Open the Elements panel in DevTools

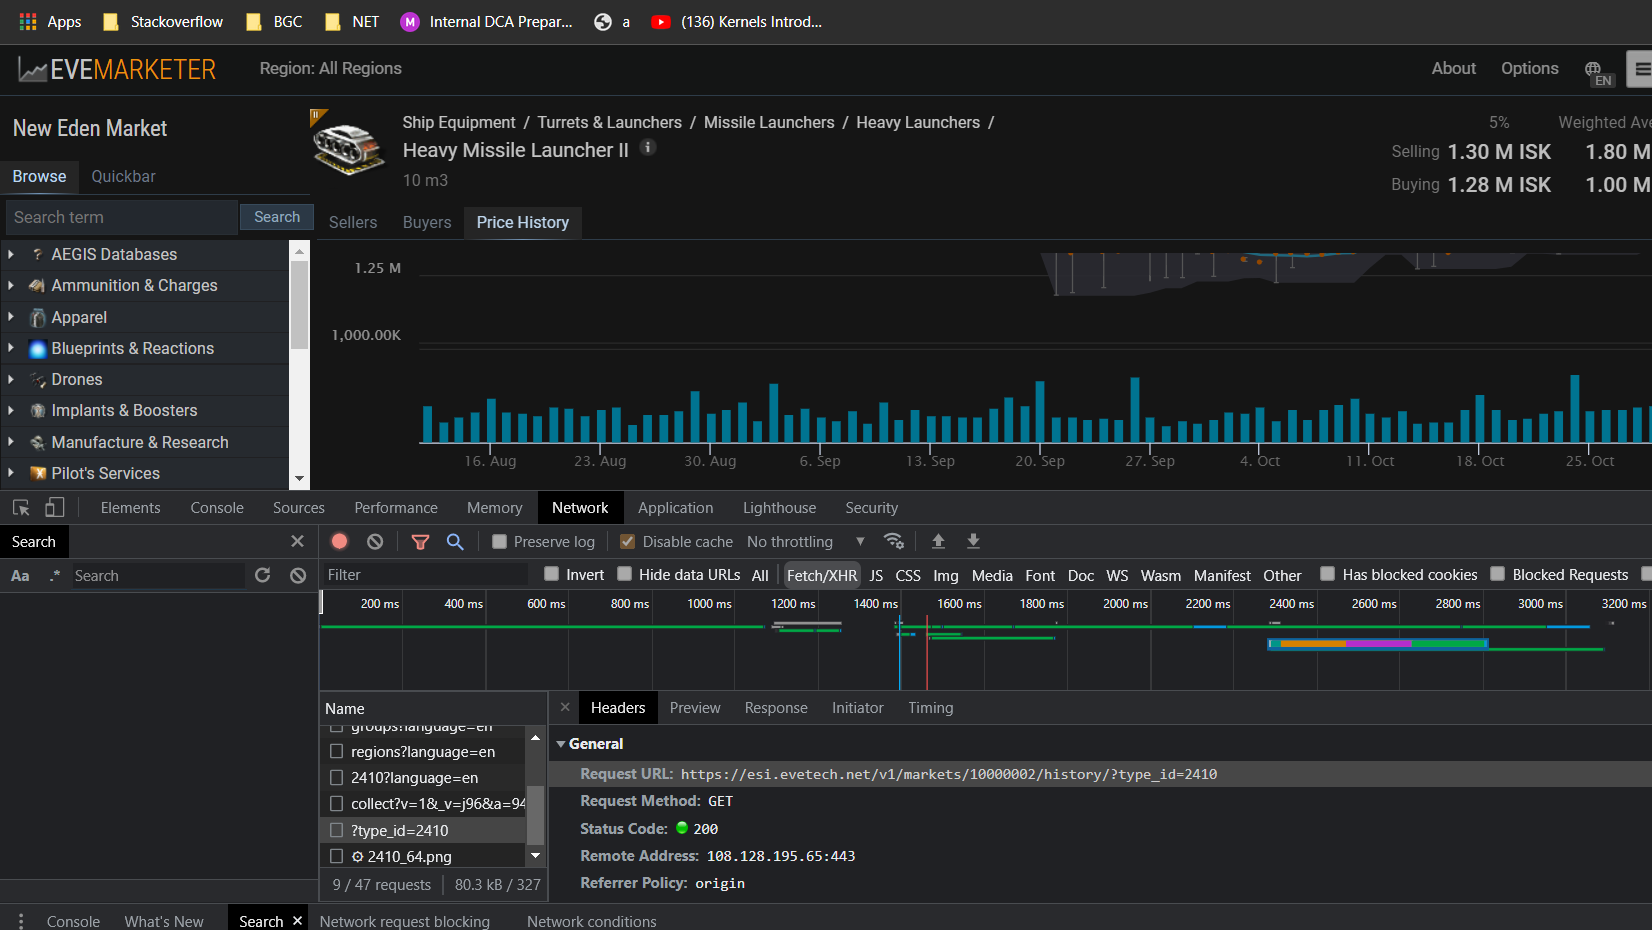(130, 508)
